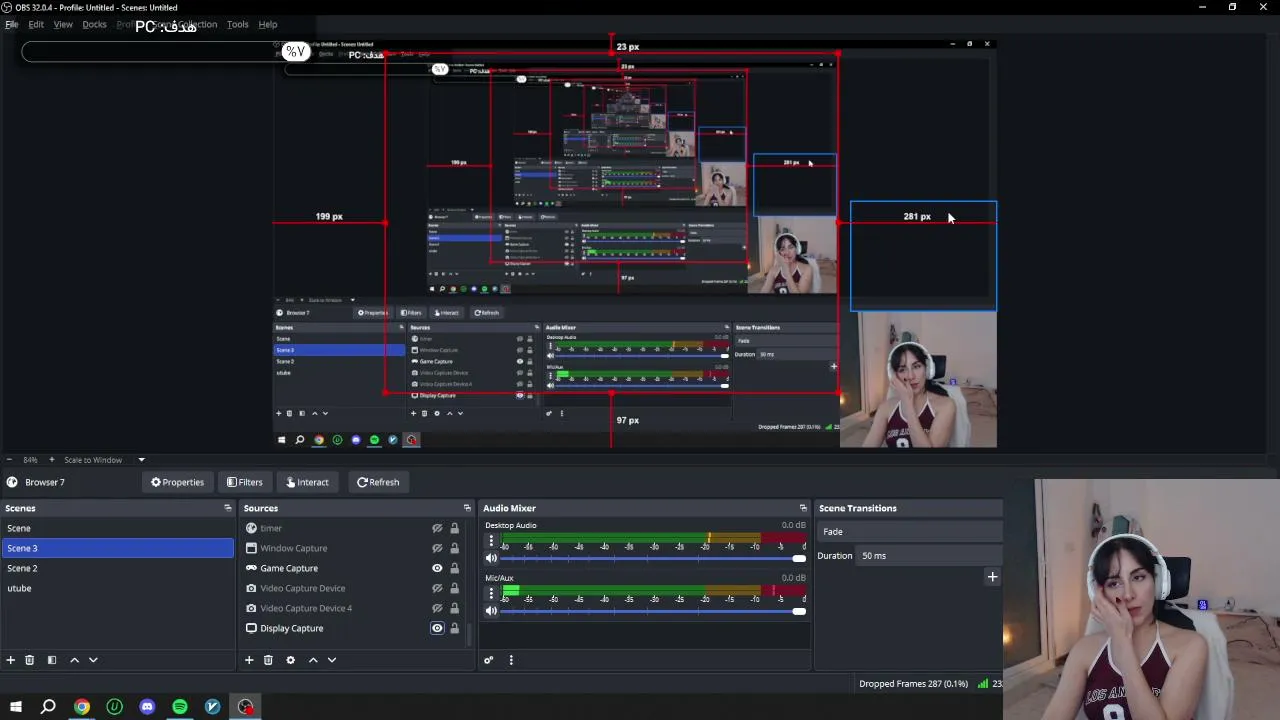Open Mic/Aux three-dot options
Image resolution: width=1280 pixels, height=720 pixels.
coord(491,593)
